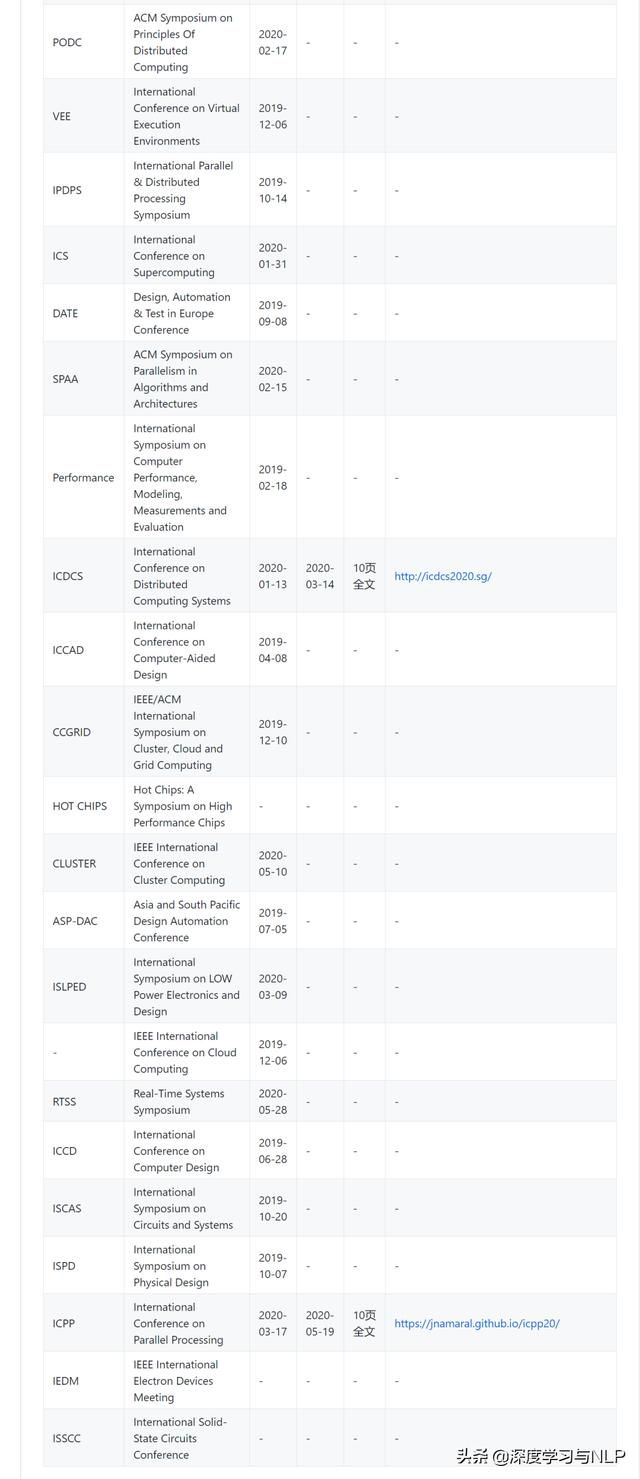640x1479 pixels.
Task: Click the Real-Time Systems Symposium name
Action: [179, 1101]
